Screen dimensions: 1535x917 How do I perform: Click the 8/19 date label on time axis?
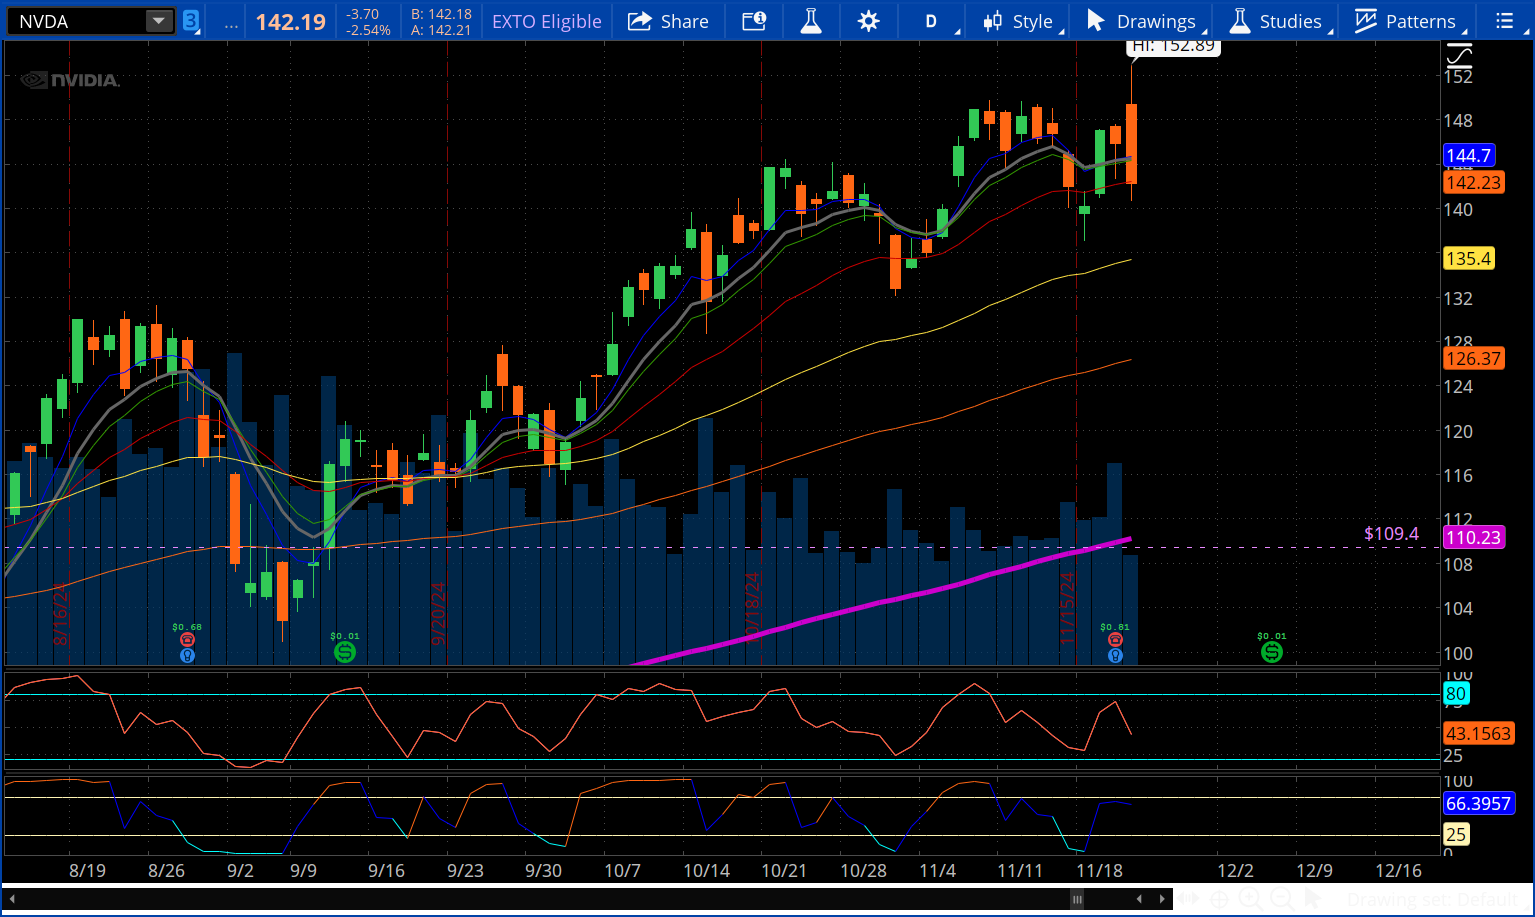87,870
